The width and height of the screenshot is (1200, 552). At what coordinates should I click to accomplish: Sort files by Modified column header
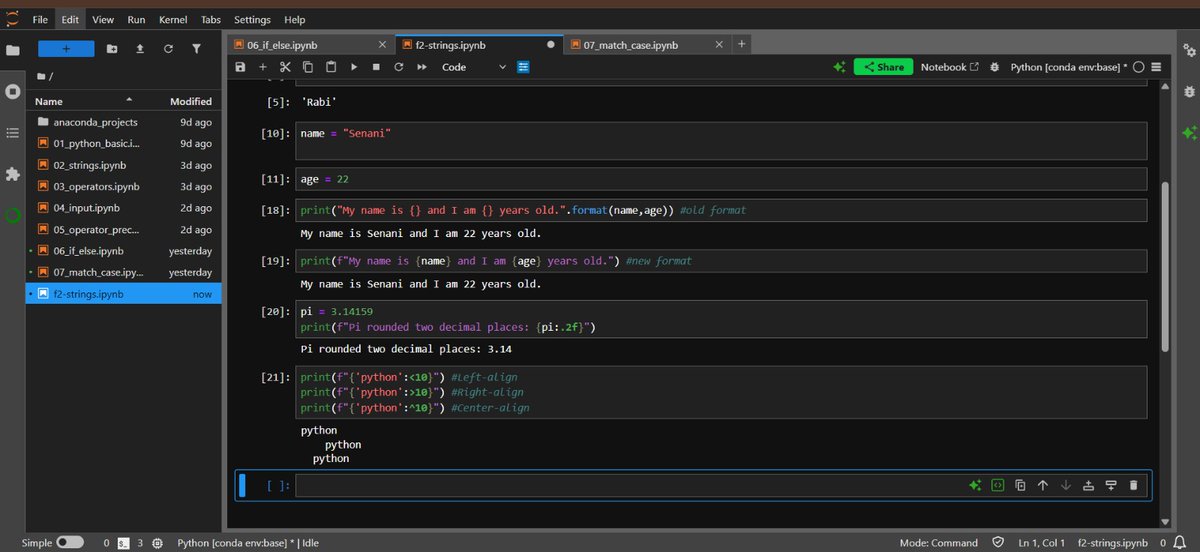tap(190, 101)
